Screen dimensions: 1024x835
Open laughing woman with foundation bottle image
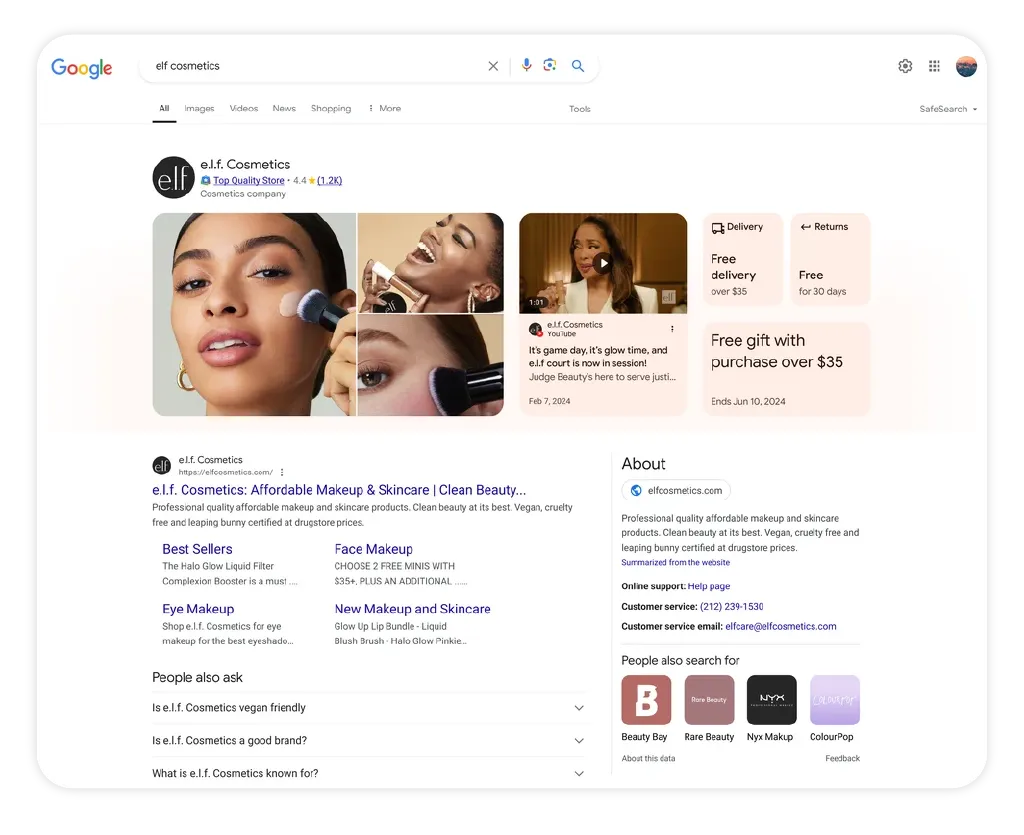coord(431,263)
